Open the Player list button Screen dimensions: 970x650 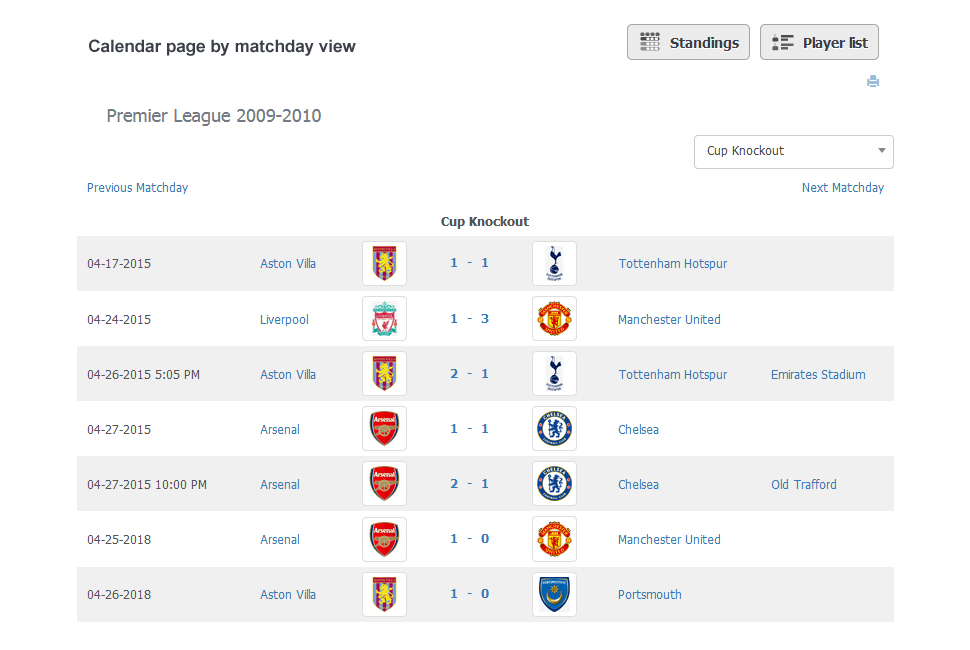point(819,42)
